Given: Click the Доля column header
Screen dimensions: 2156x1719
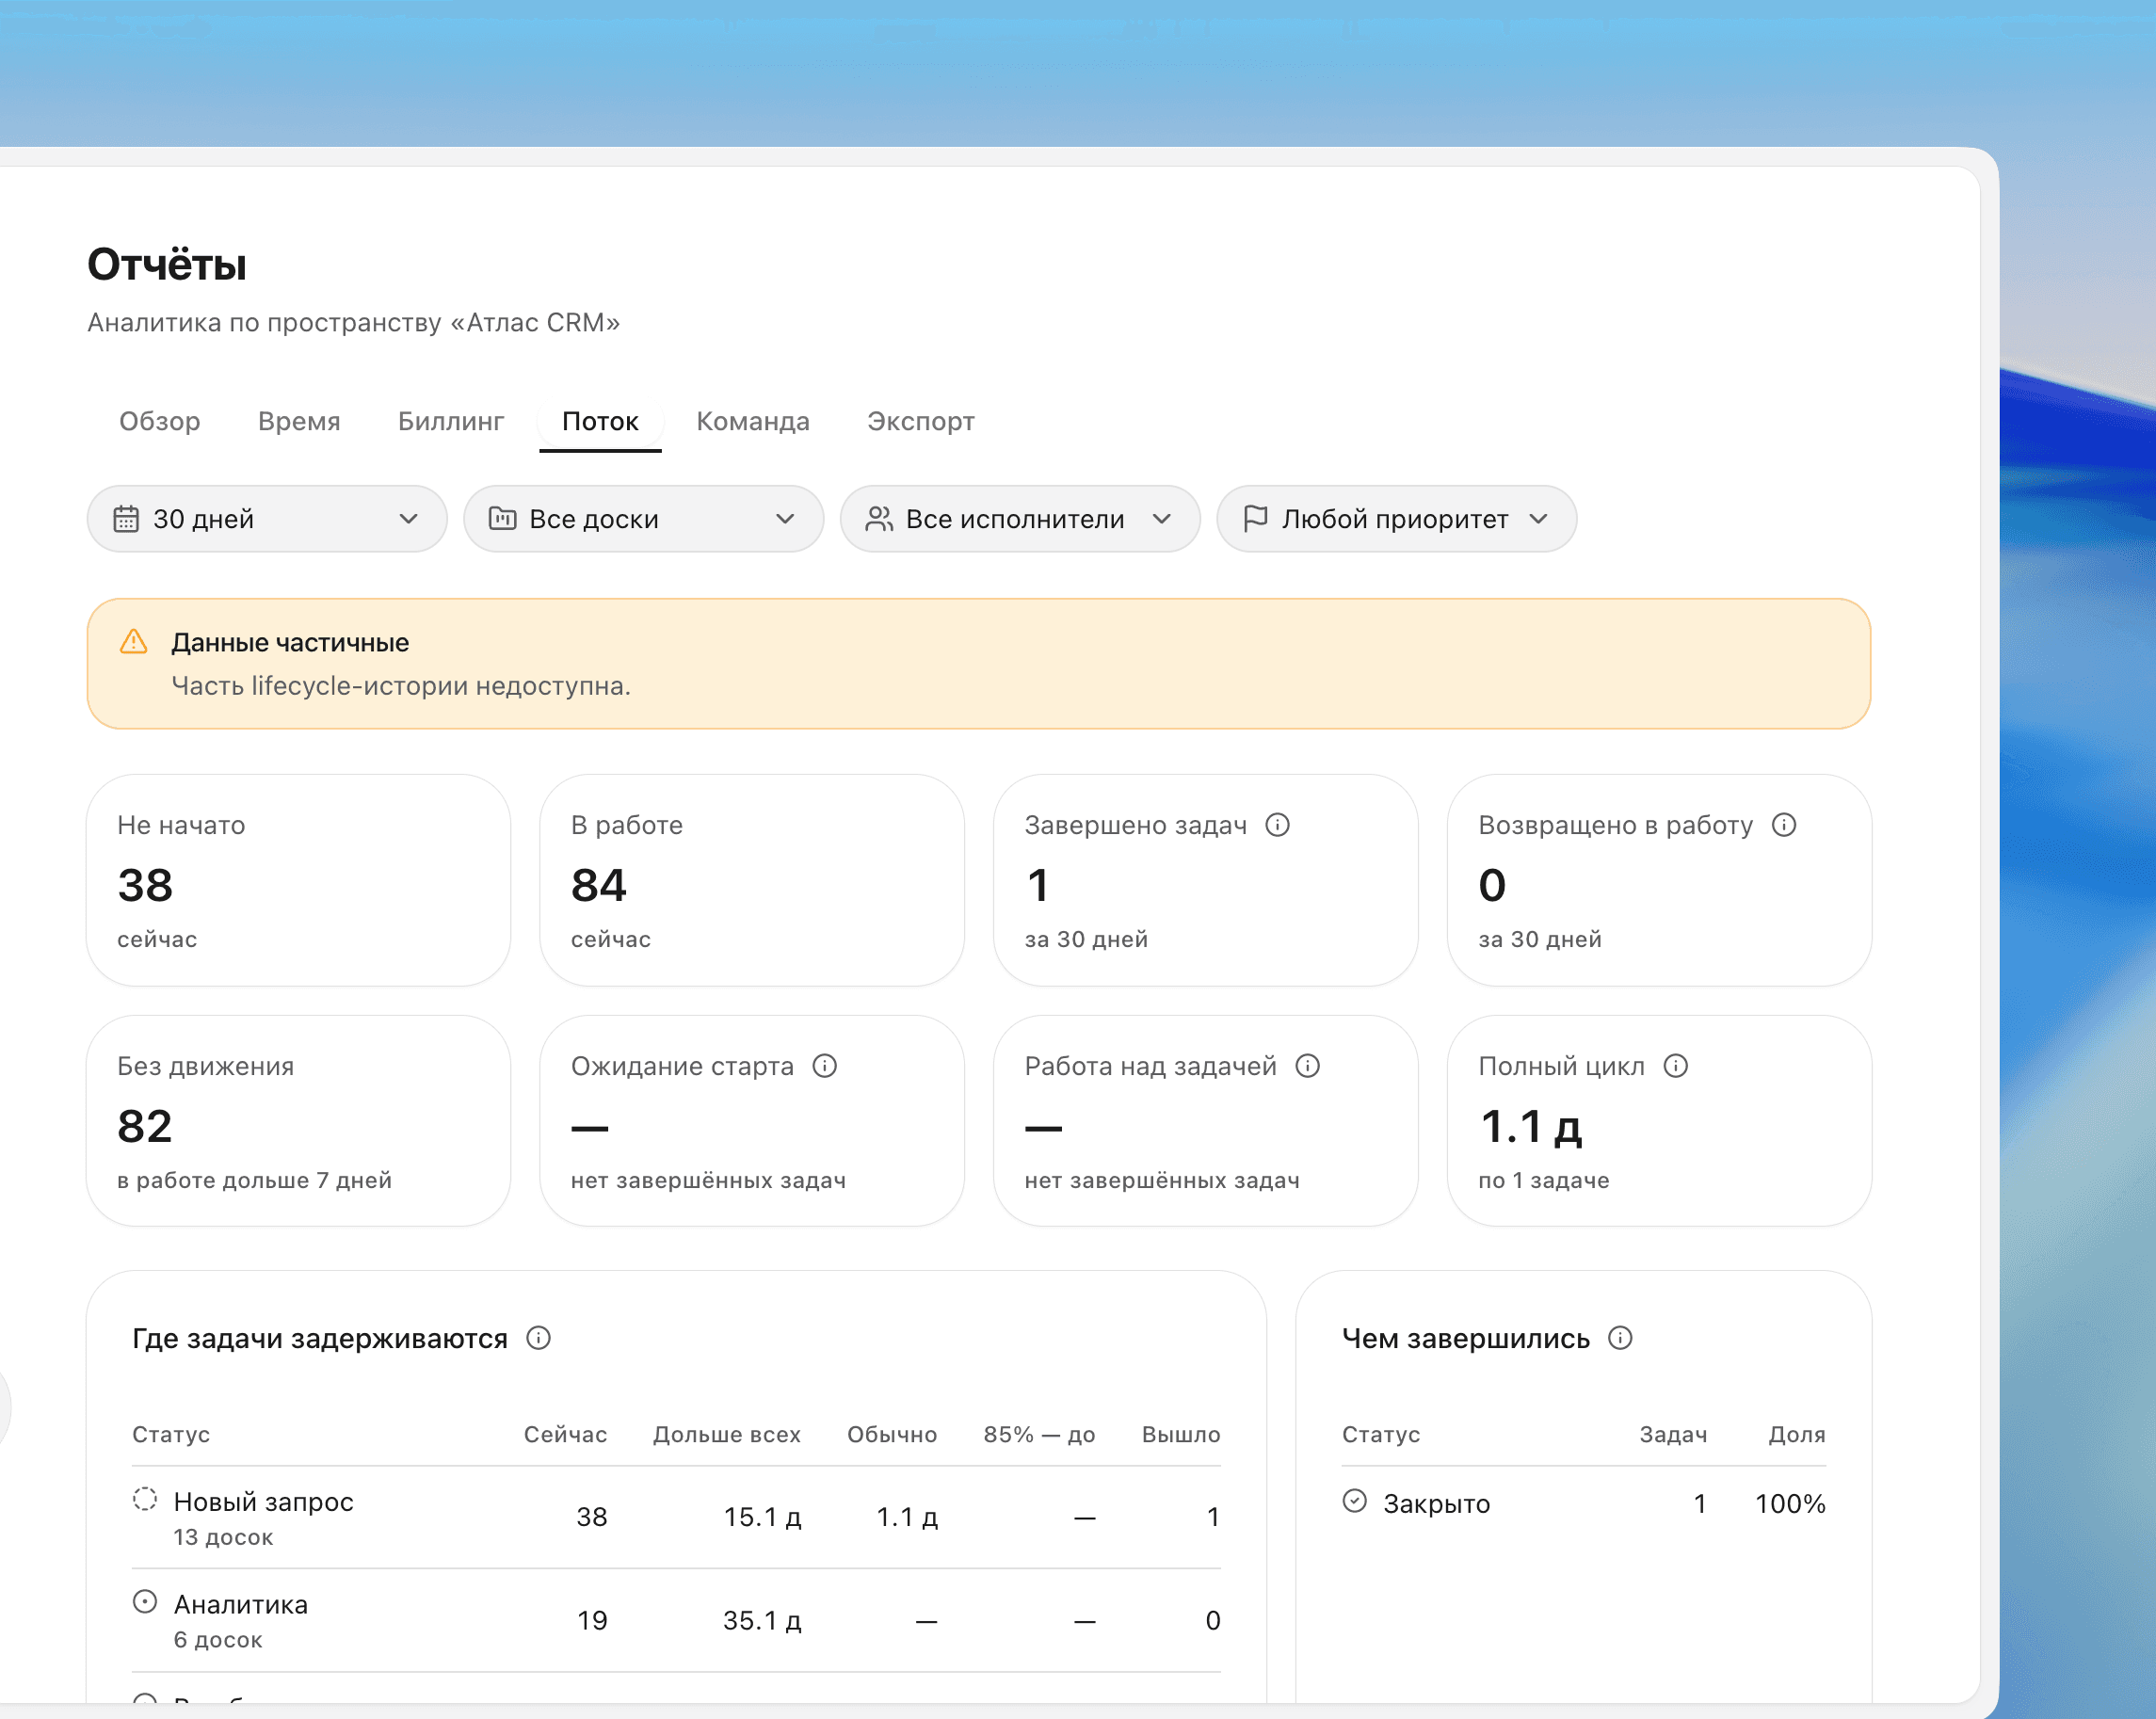Looking at the screenshot, I should pyautogui.click(x=1797, y=1434).
